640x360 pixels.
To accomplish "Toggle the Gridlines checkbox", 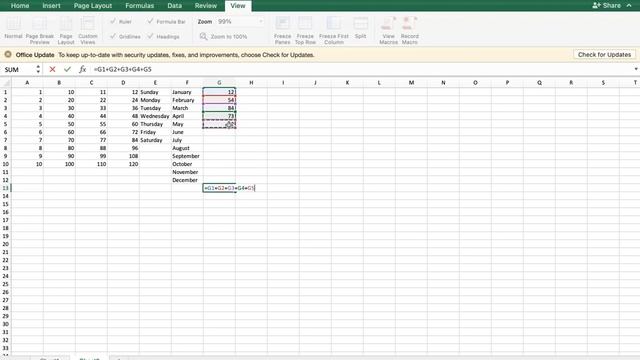I will pyautogui.click(x=113, y=36).
